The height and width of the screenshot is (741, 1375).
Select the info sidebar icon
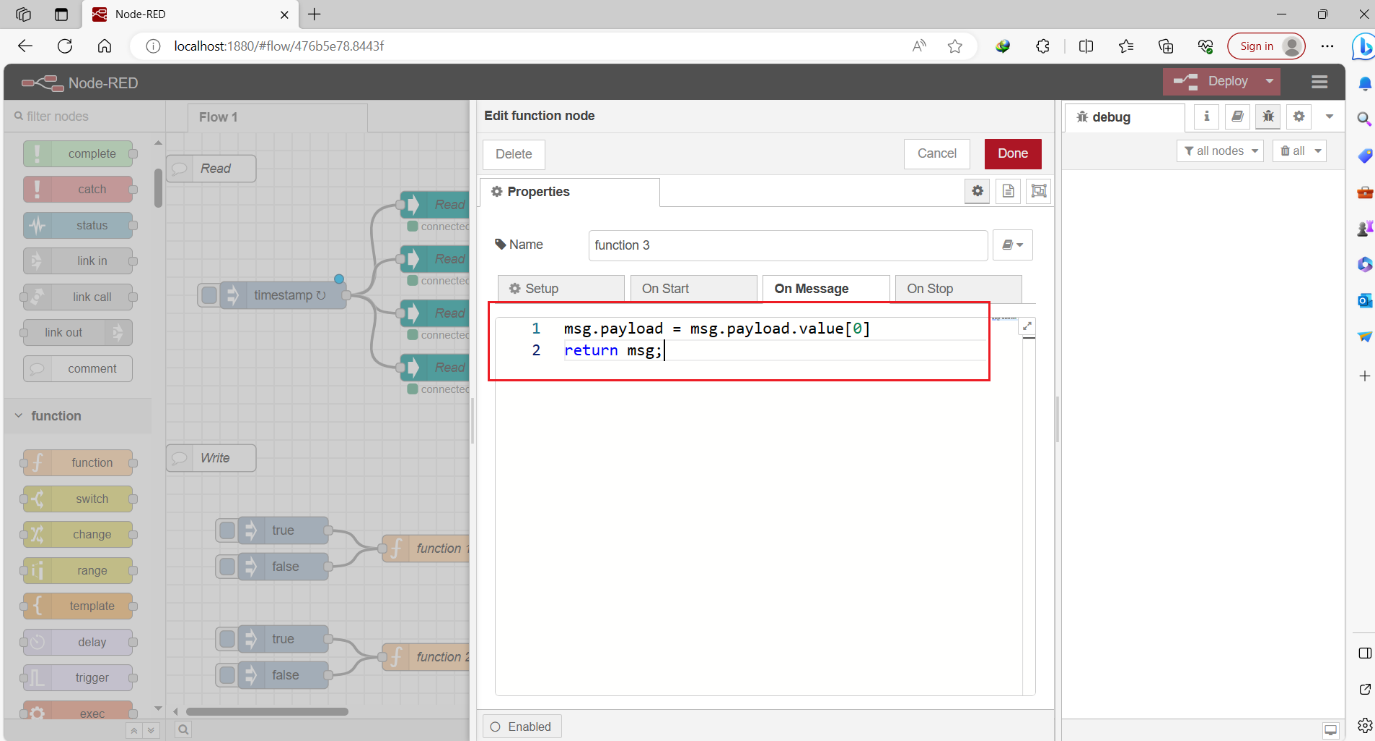pyautogui.click(x=1206, y=116)
